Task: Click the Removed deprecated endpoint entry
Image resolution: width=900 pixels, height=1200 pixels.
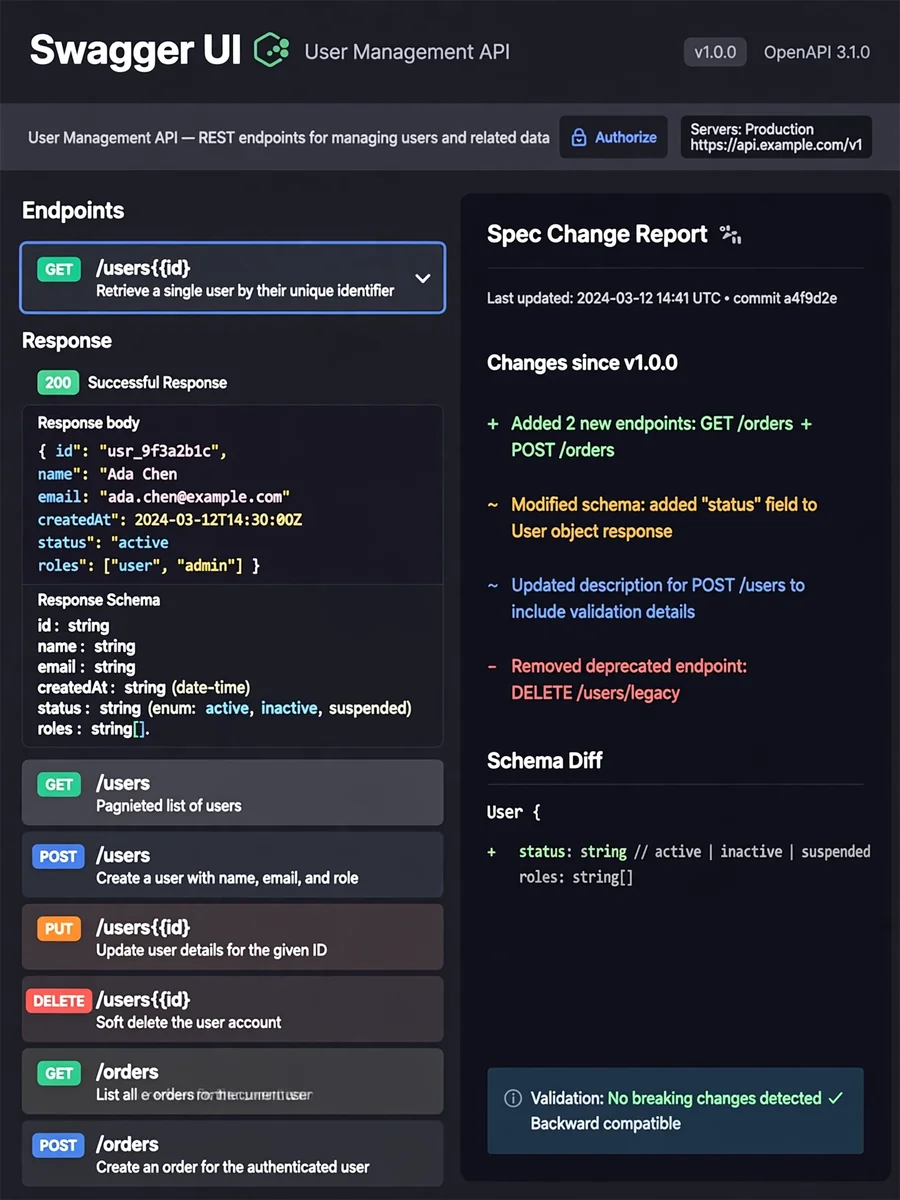Action: (x=629, y=679)
